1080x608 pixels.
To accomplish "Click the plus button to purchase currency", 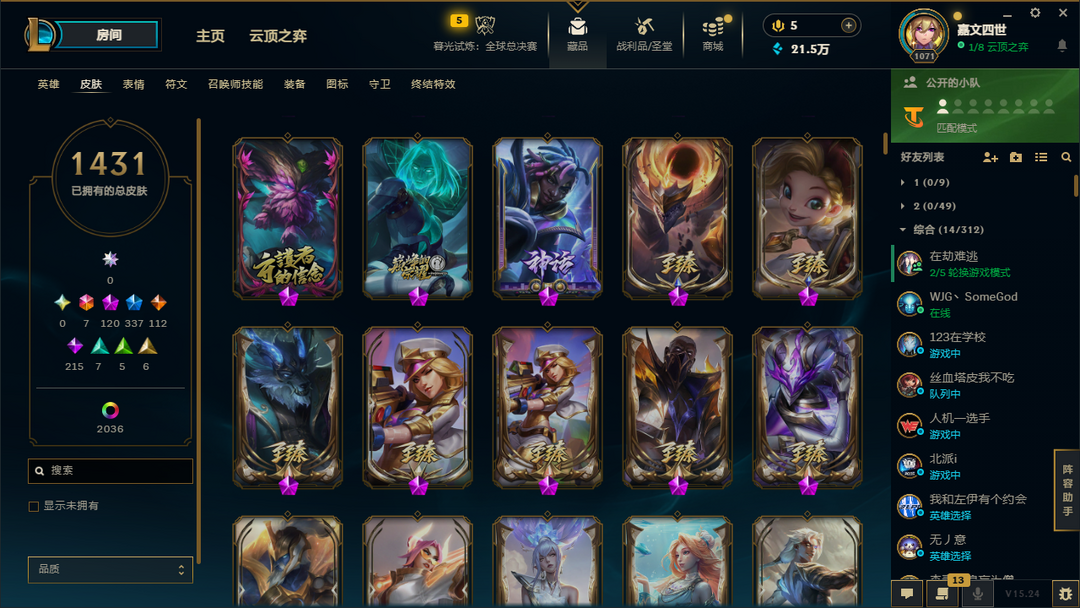I will [x=849, y=25].
